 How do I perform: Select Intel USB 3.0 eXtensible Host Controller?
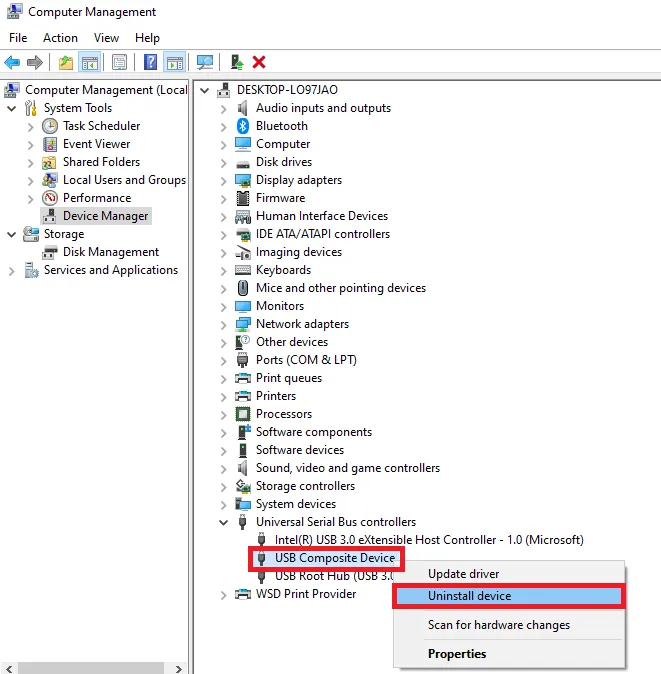point(429,540)
